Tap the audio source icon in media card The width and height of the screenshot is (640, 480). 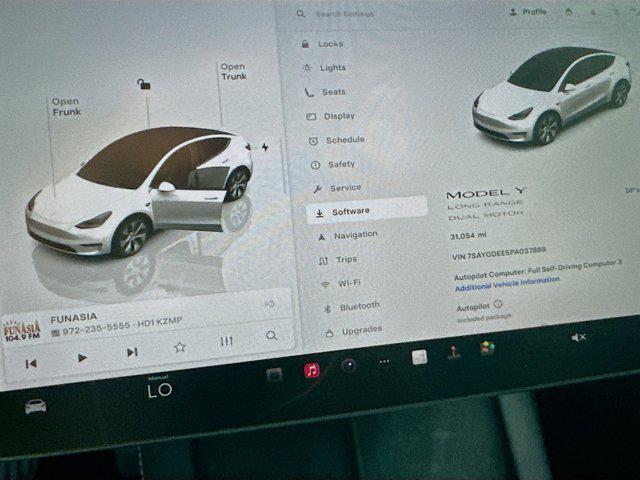269,304
